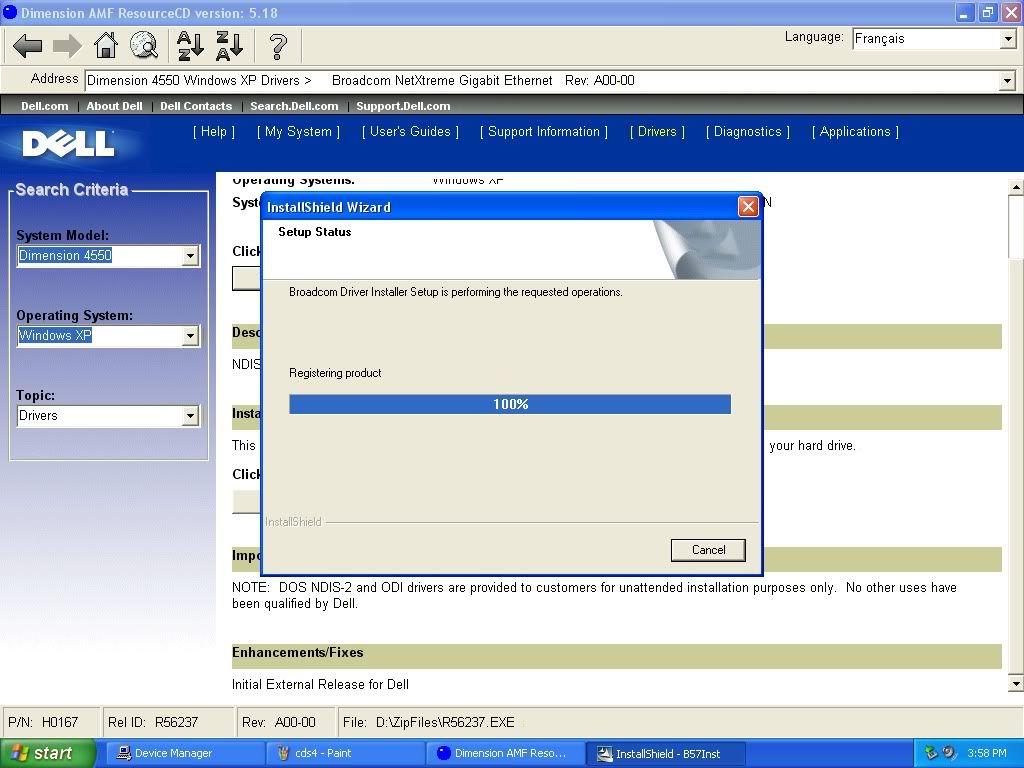Click the Search Criteria panel title
The height and width of the screenshot is (768, 1024).
pyautogui.click(x=72, y=189)
